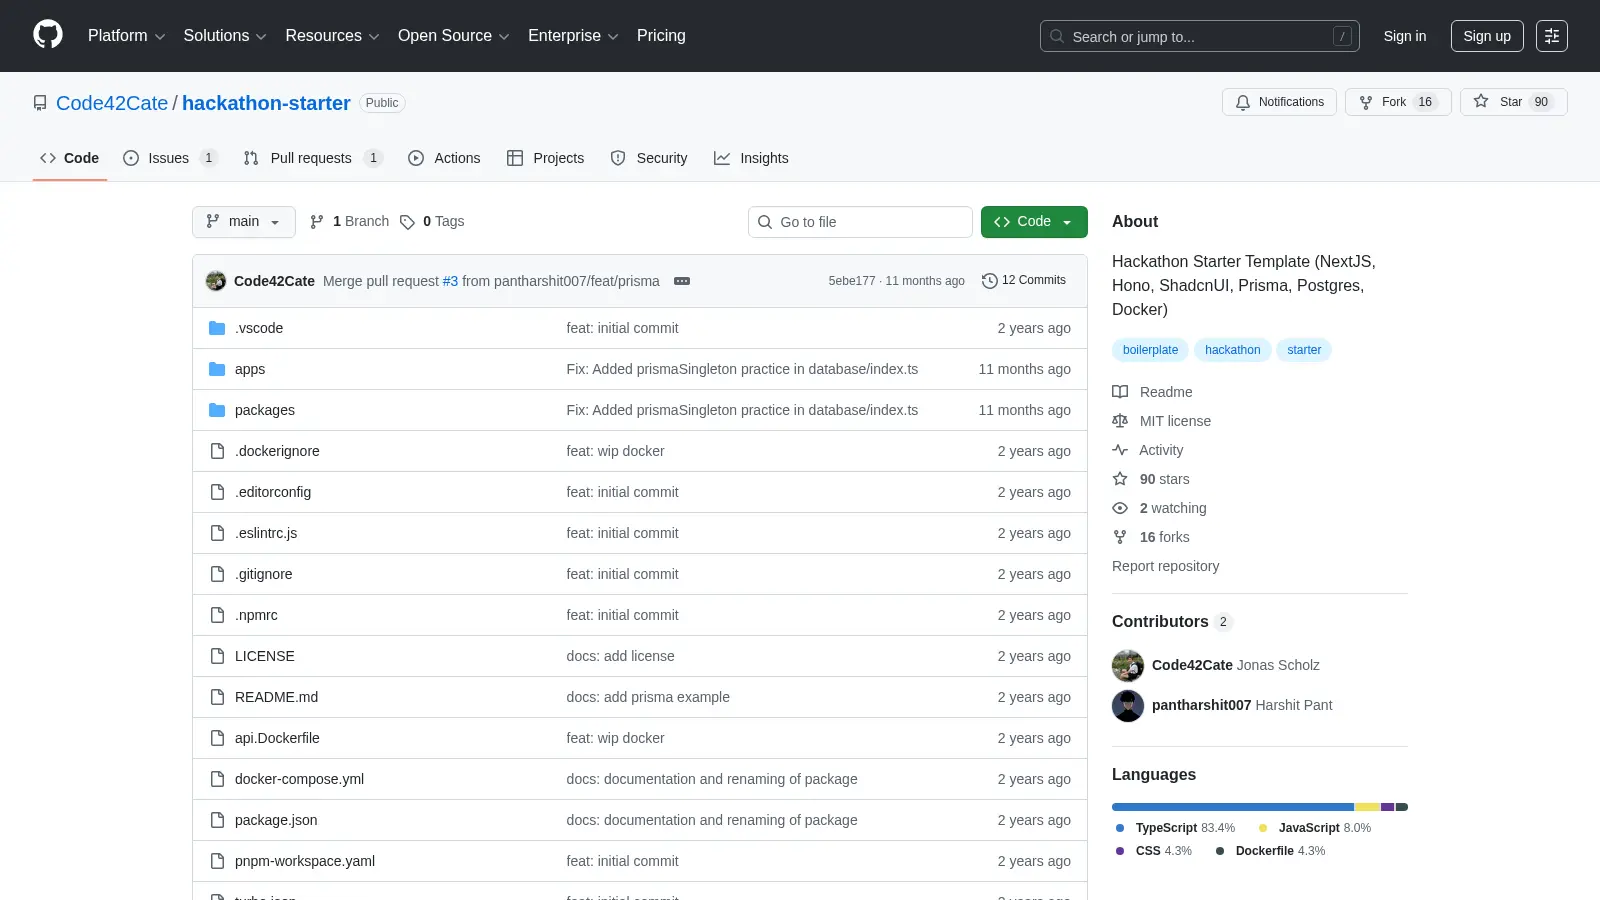Expand commit message details ellipsis
Screen dimensions: 1600x900
[x=682, y=281]
